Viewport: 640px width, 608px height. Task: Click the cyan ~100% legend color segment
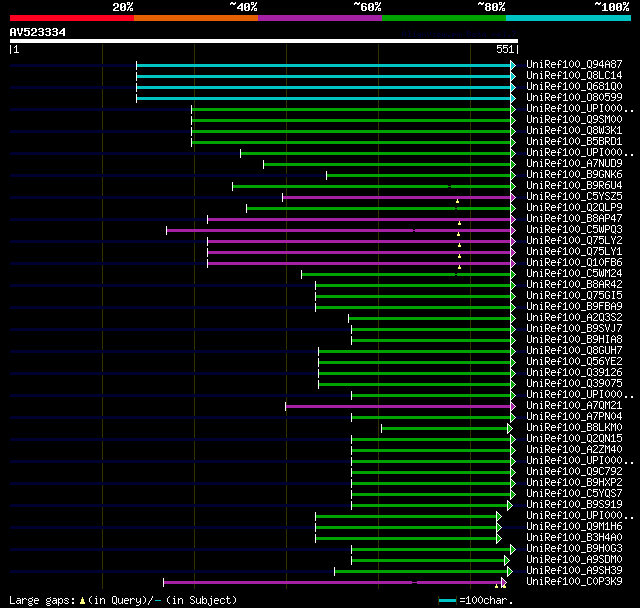(x=569, y=18)
